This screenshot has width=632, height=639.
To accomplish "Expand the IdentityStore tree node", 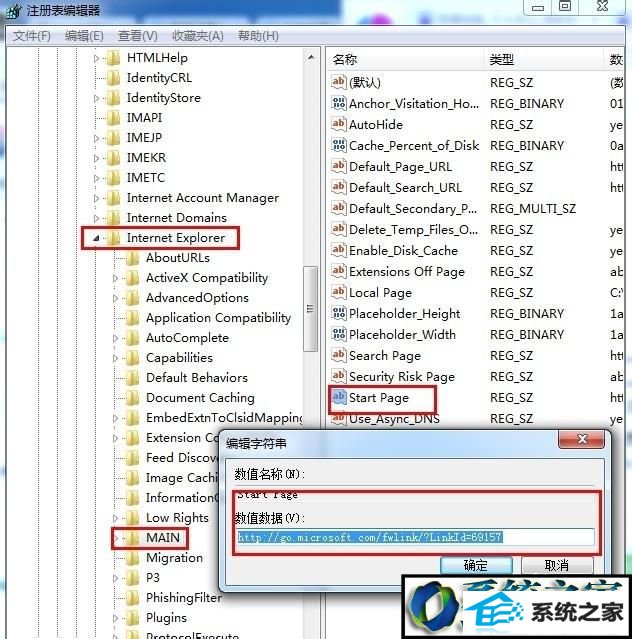I will (96, 98).
